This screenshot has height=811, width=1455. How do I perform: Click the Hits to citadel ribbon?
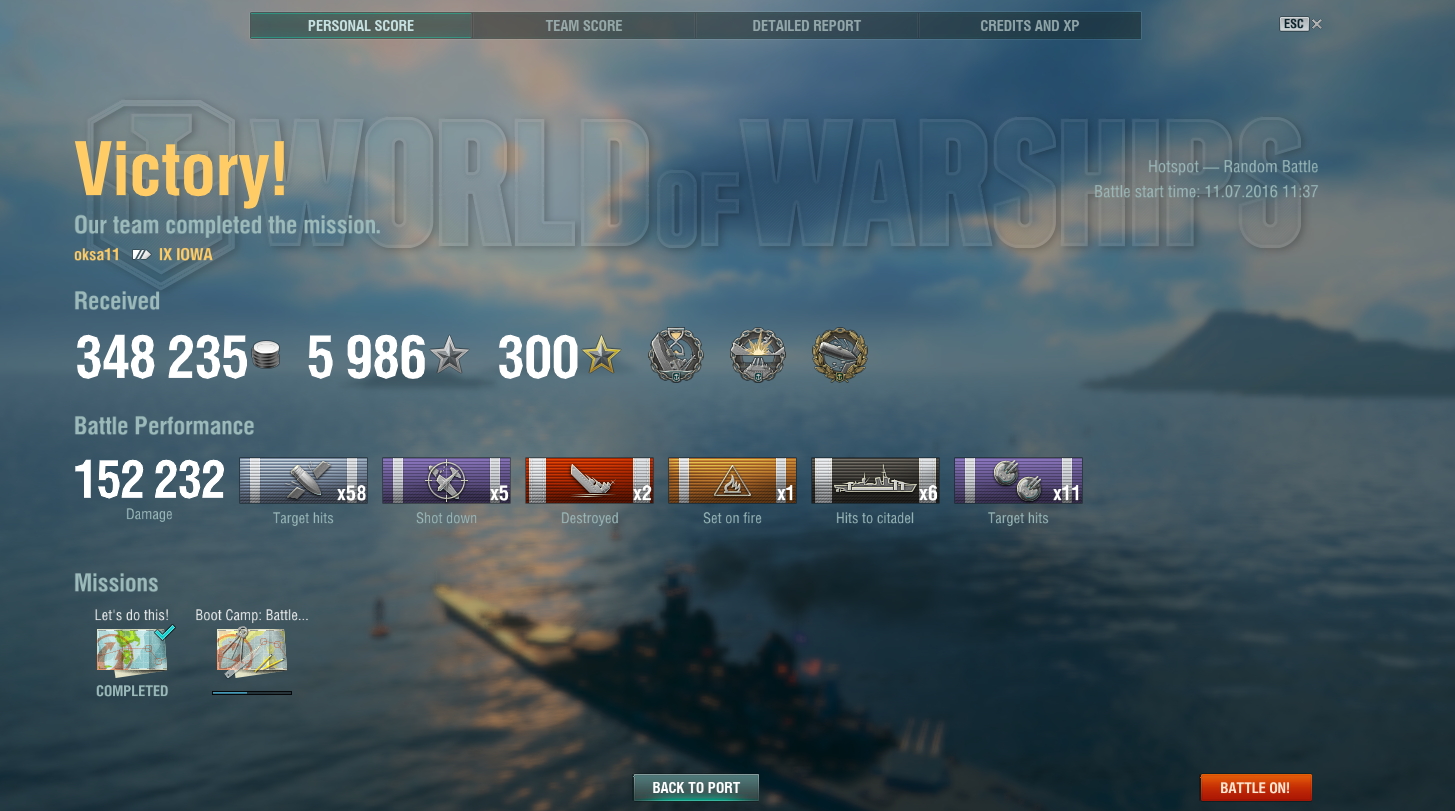[x=875, y=481]
